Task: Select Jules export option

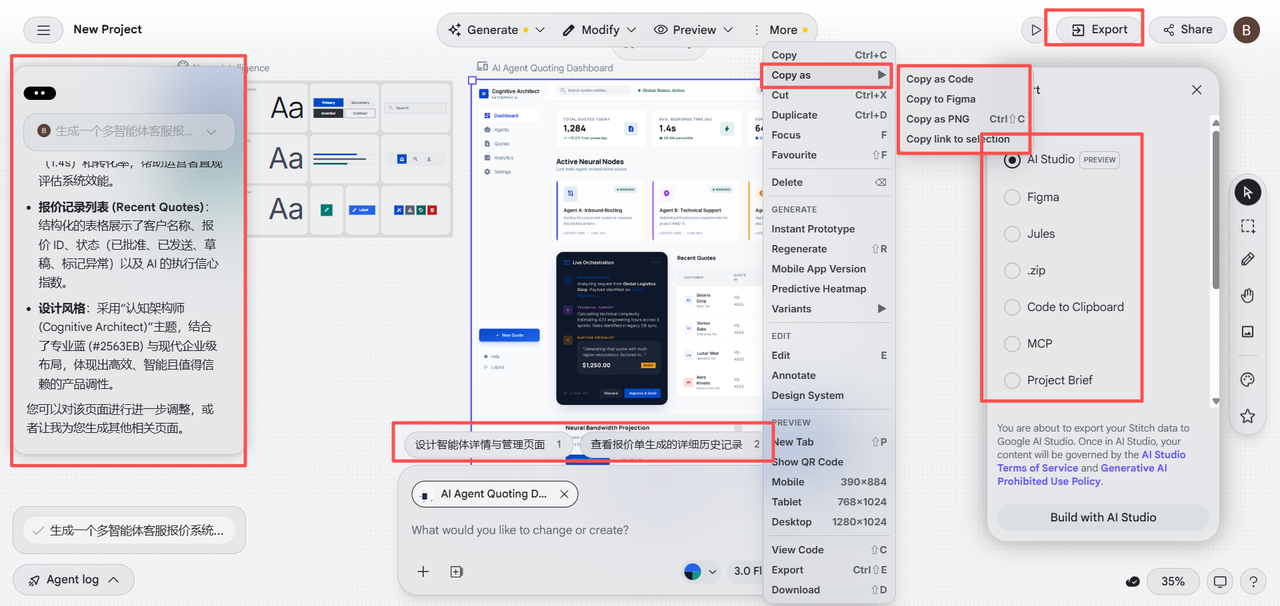Action: point(1012,234)
